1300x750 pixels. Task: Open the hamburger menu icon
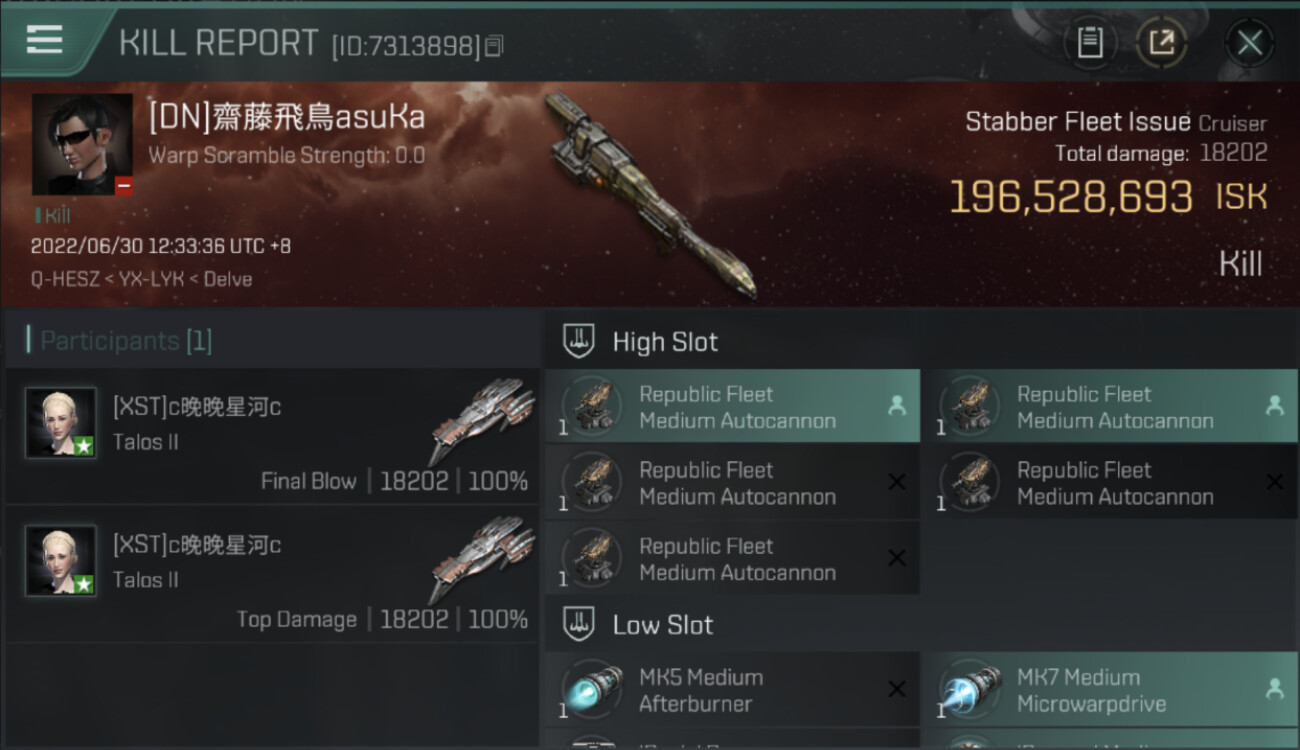[44, 40]
